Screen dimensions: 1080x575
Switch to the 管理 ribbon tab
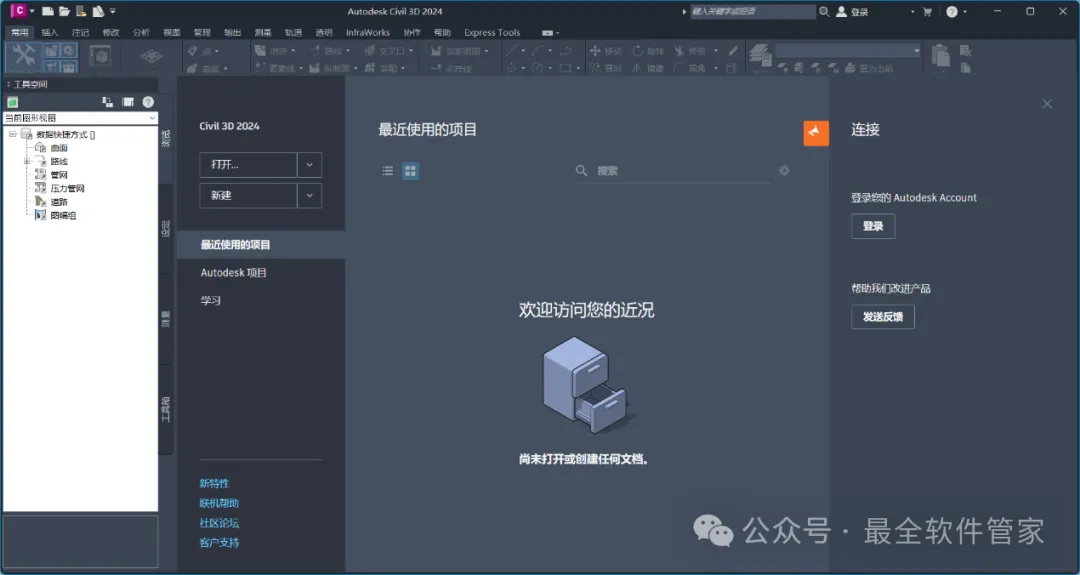pos(202,32)
